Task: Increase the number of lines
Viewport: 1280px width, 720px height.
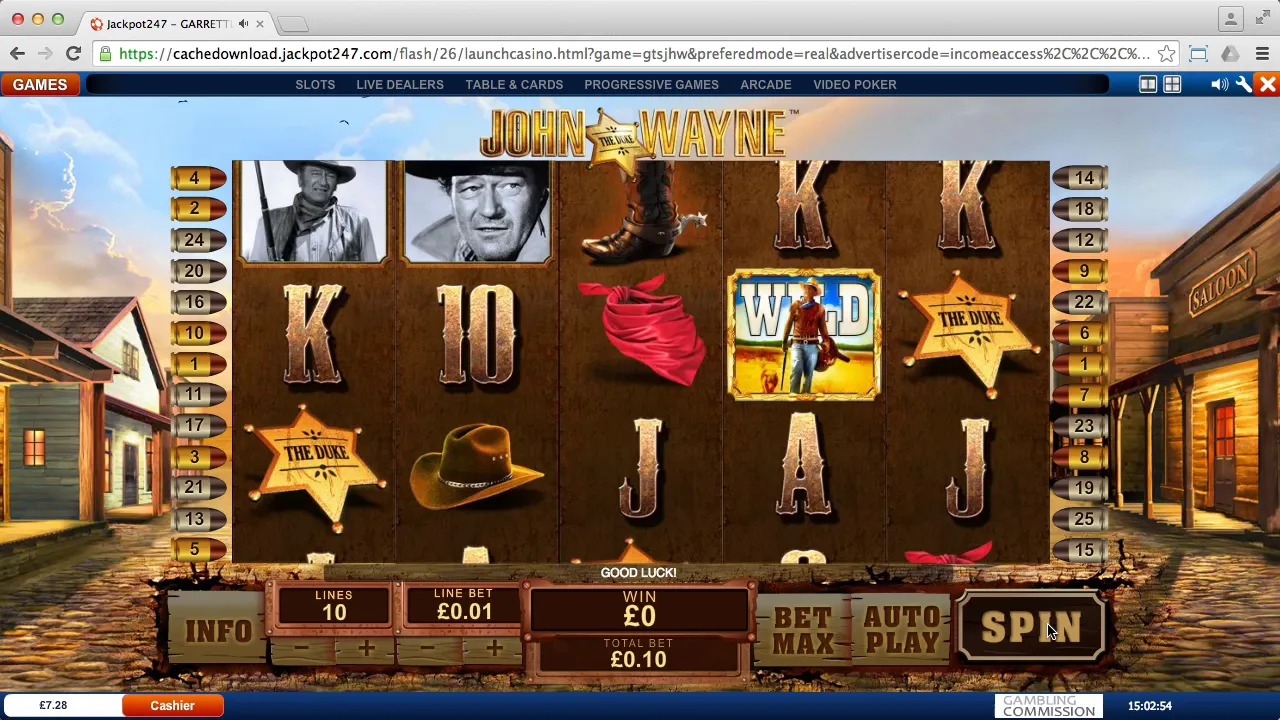Action: (x=366, y=649)
